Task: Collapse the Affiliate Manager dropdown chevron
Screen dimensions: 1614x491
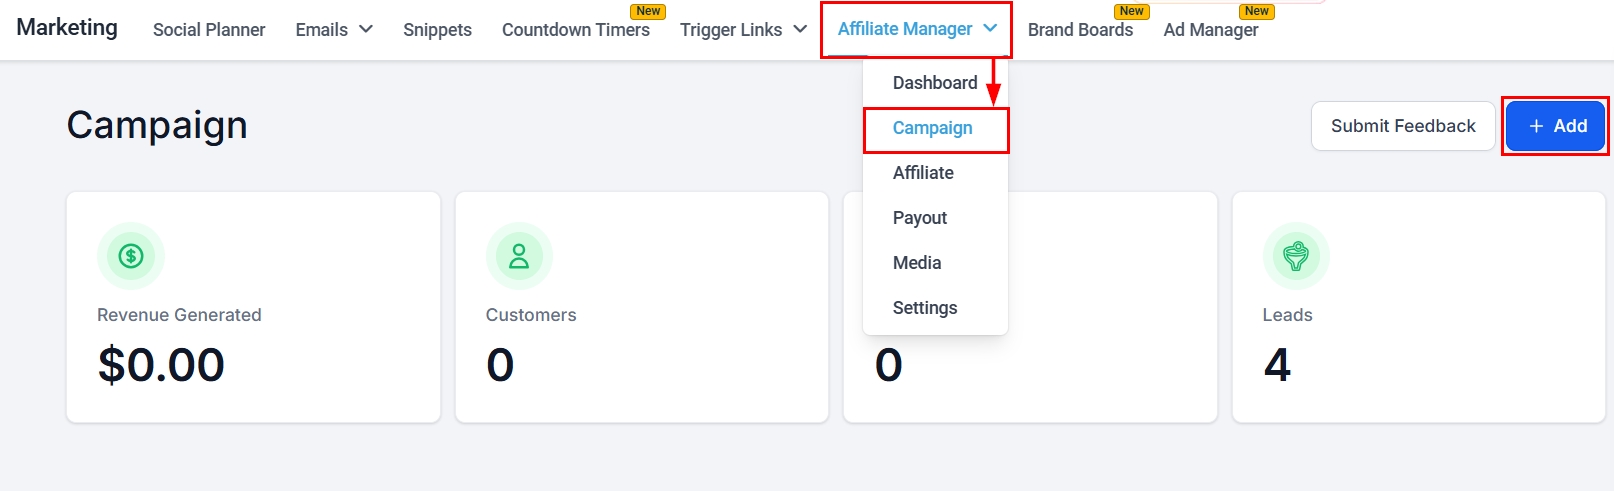Action: [990, 28]
